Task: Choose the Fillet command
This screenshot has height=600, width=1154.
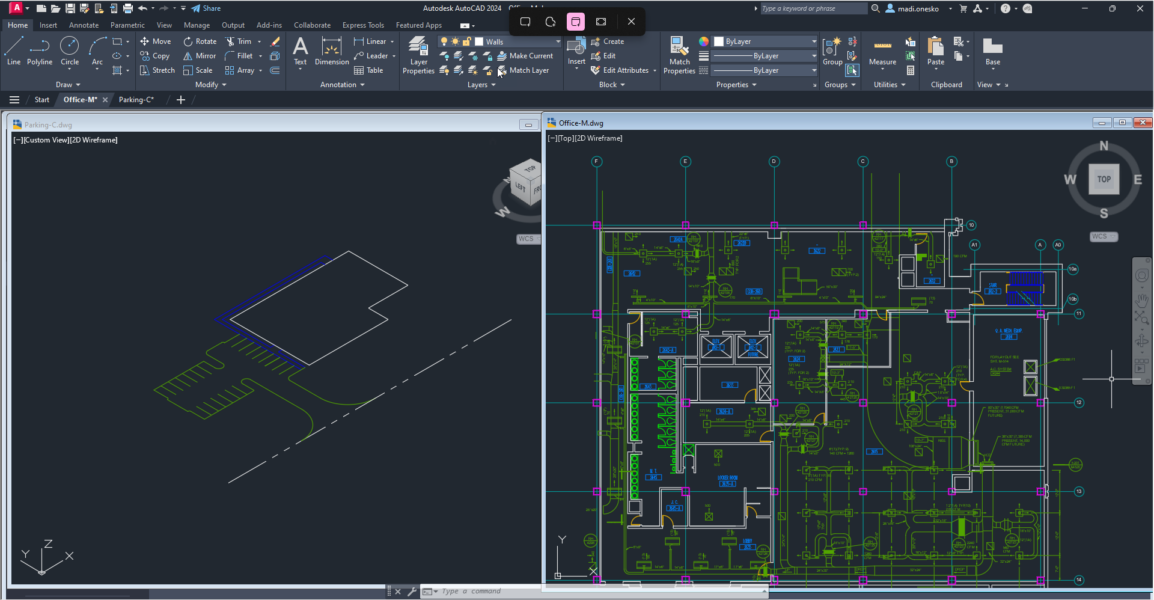Action: pos(238,56)
